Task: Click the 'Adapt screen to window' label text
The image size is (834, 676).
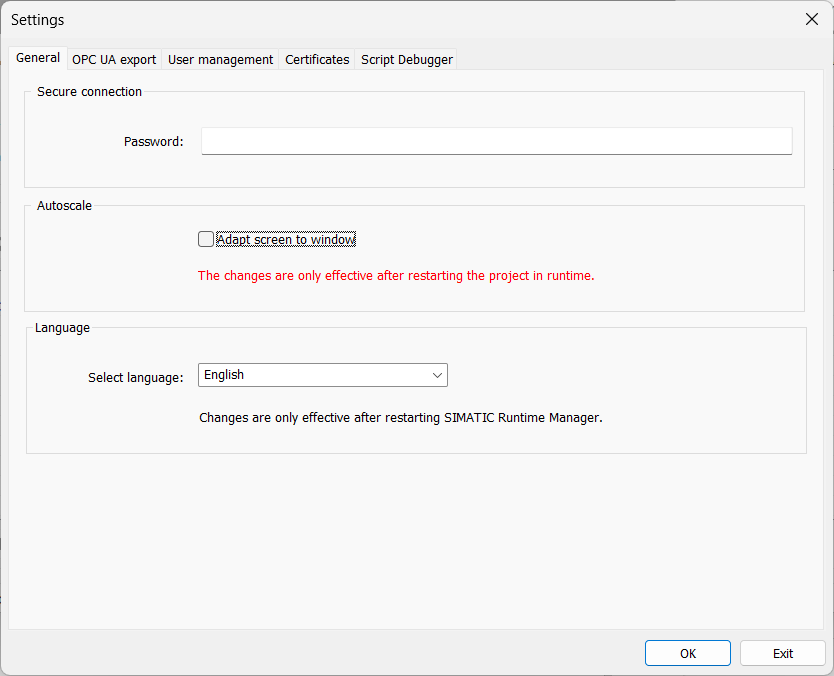Action: (x=286, y=240)
